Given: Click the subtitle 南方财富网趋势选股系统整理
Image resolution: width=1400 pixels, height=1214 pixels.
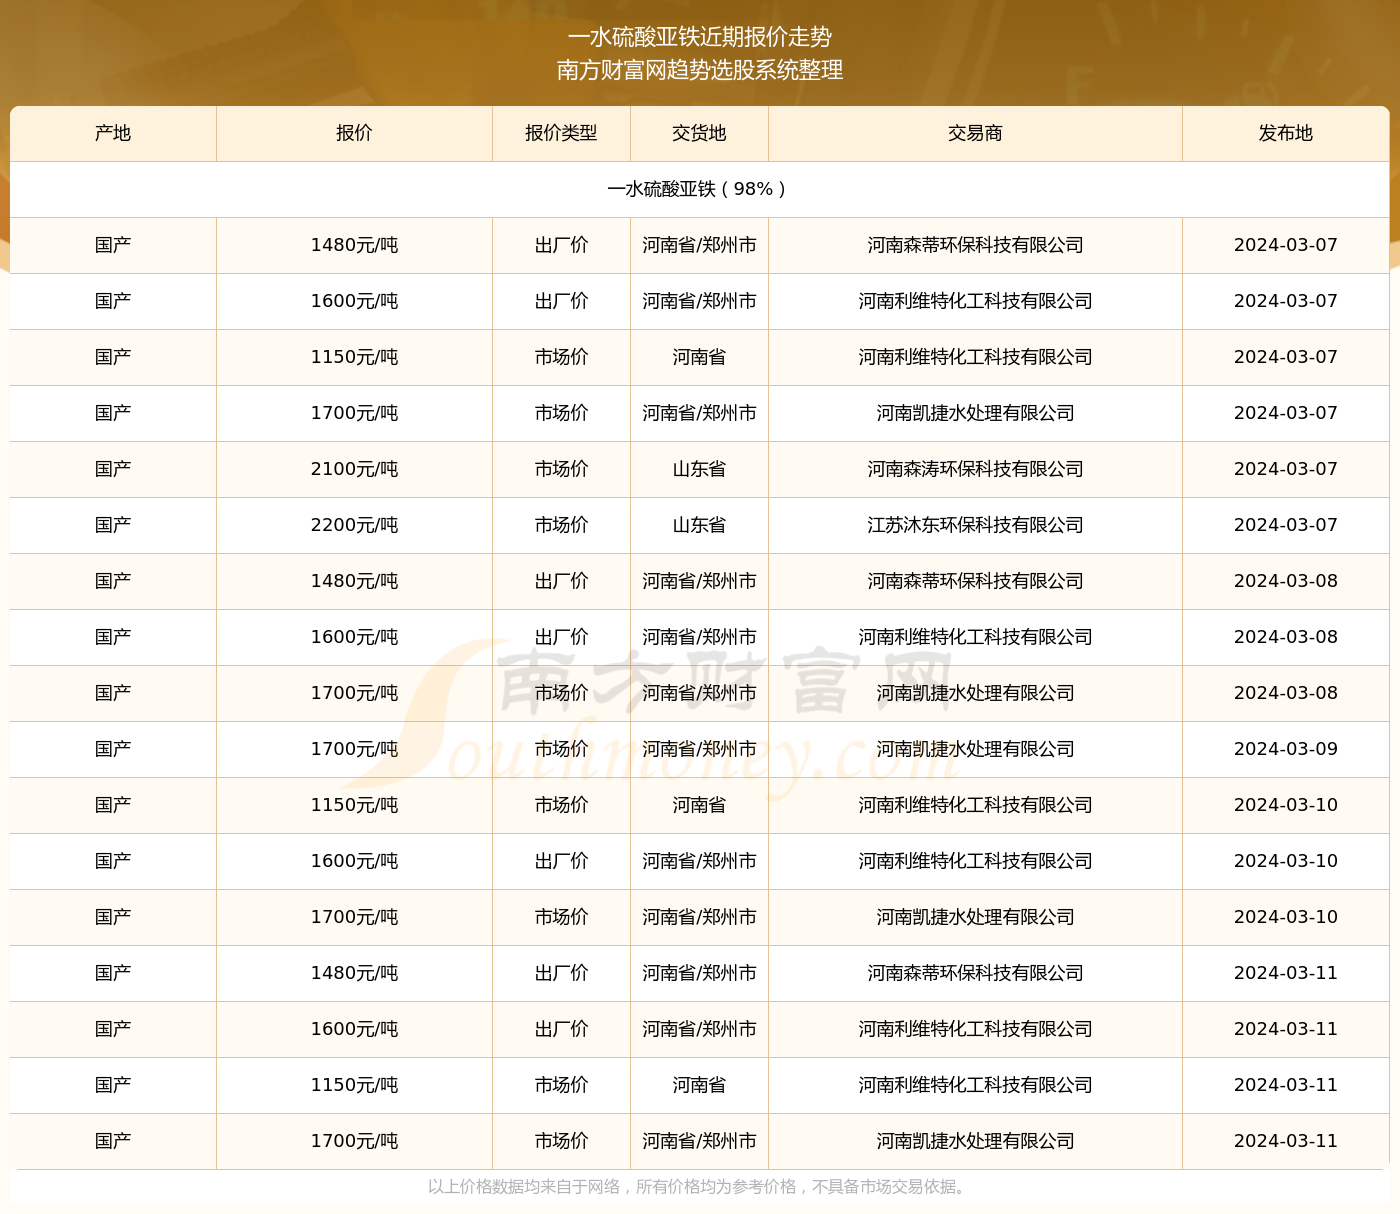Looking at the screenshot, I should (x=700, y=70).
